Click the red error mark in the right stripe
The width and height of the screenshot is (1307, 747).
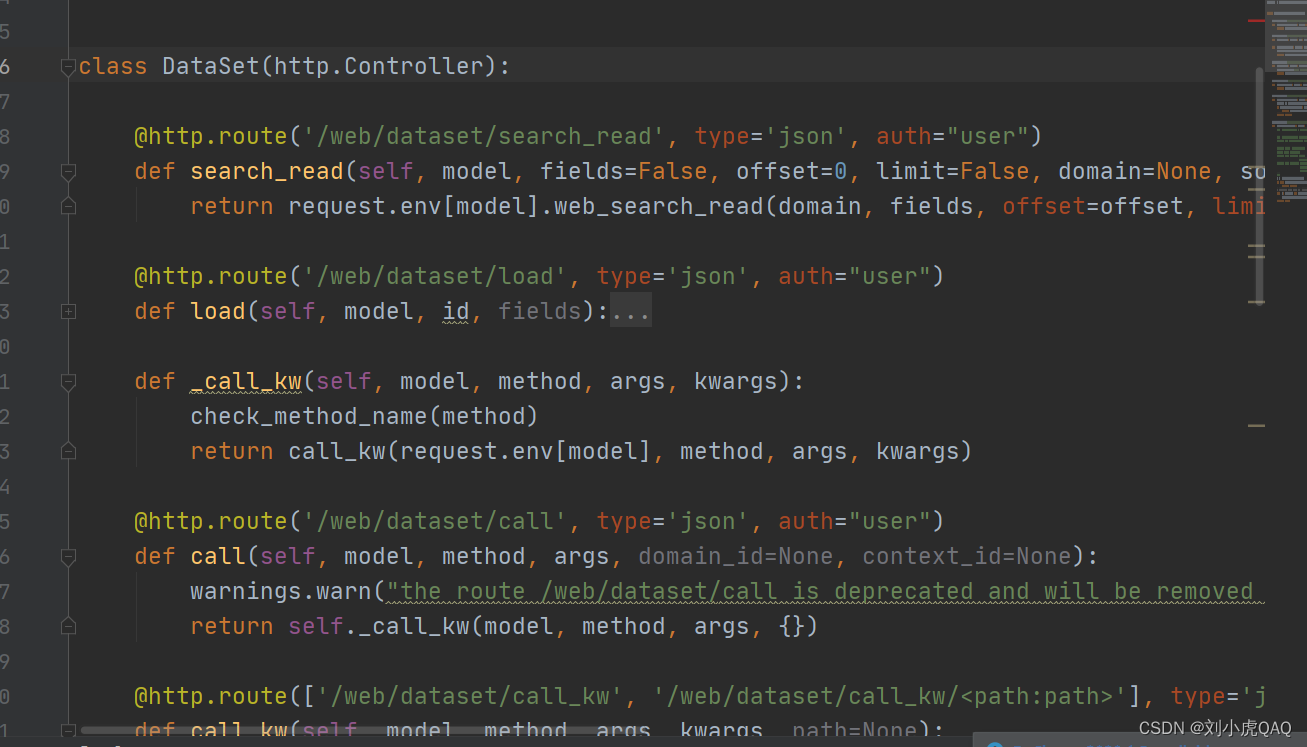pos(1256,20)
